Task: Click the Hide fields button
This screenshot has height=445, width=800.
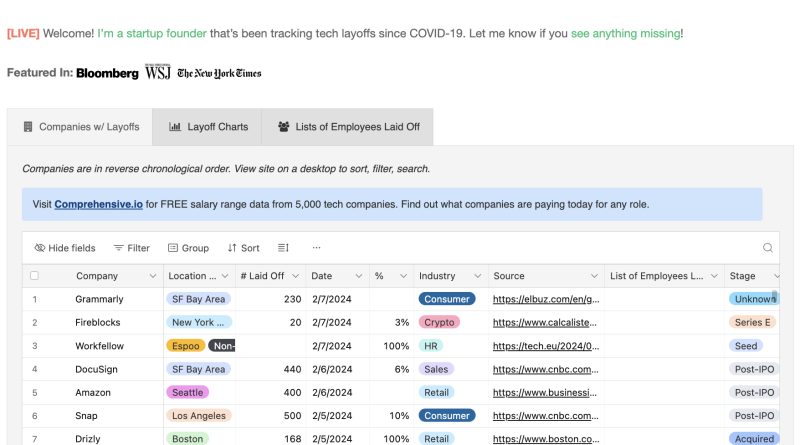Action: coord(65,248)
